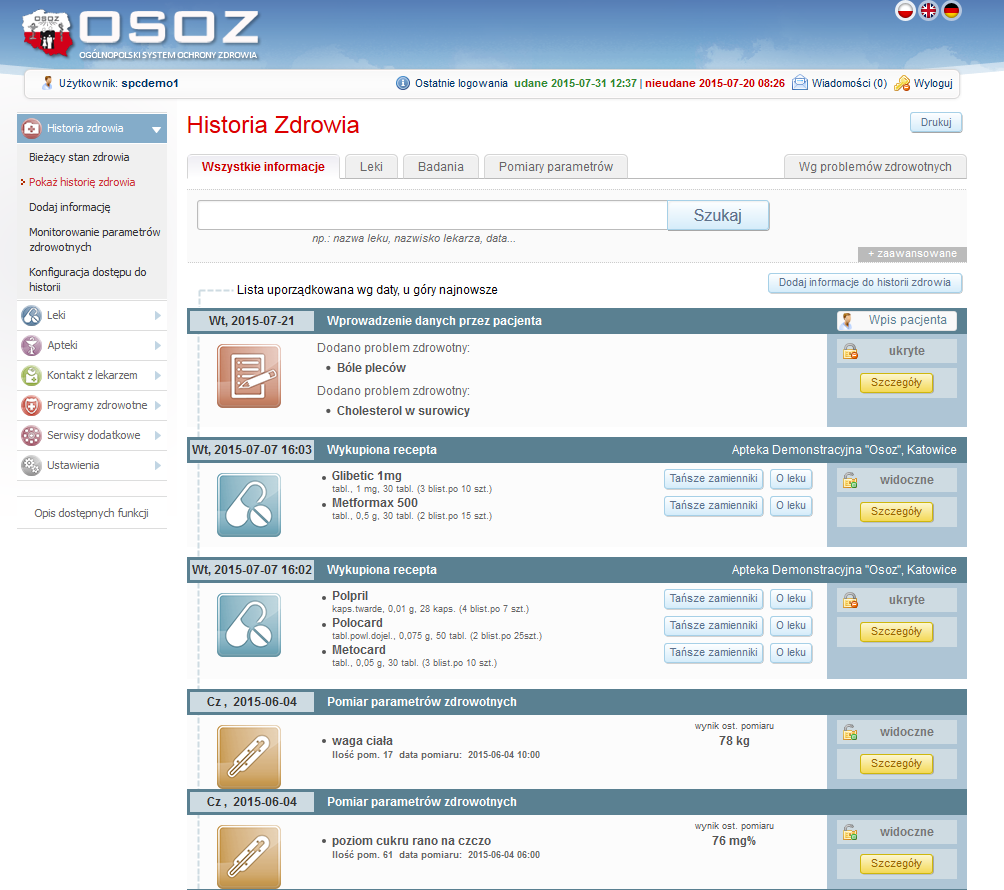Toggle ukryte visibility for Bóle pleców entry
This screenshot has height=890, width=1004.
(x=896, y=351)
